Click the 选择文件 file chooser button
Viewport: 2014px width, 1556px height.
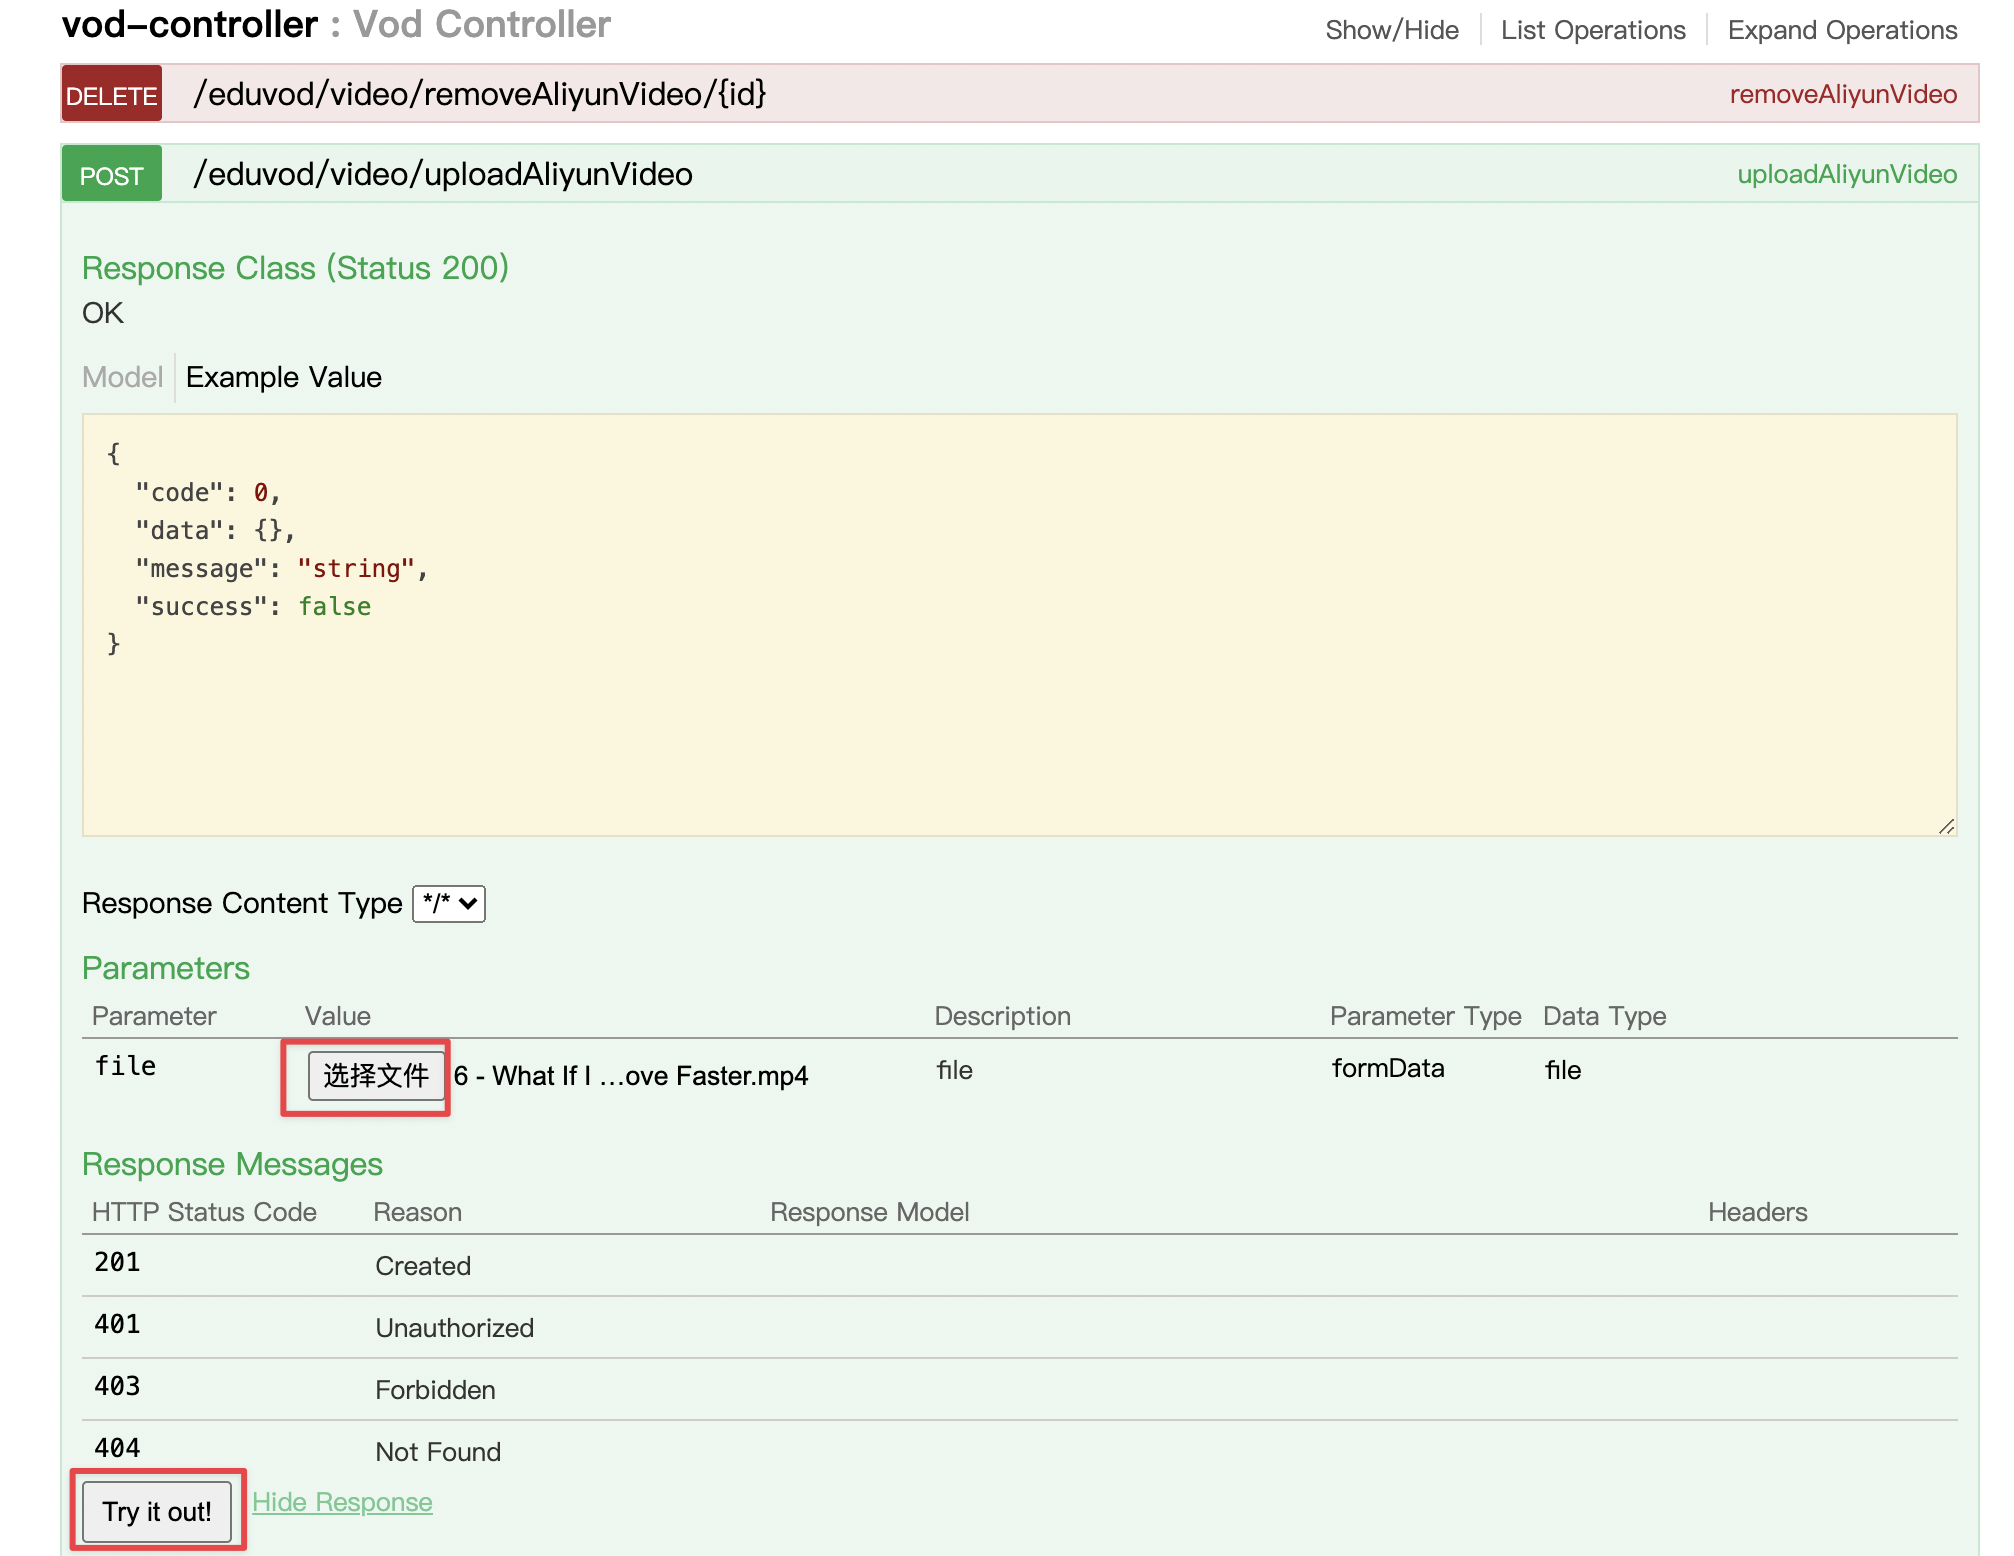[376, 1076]
